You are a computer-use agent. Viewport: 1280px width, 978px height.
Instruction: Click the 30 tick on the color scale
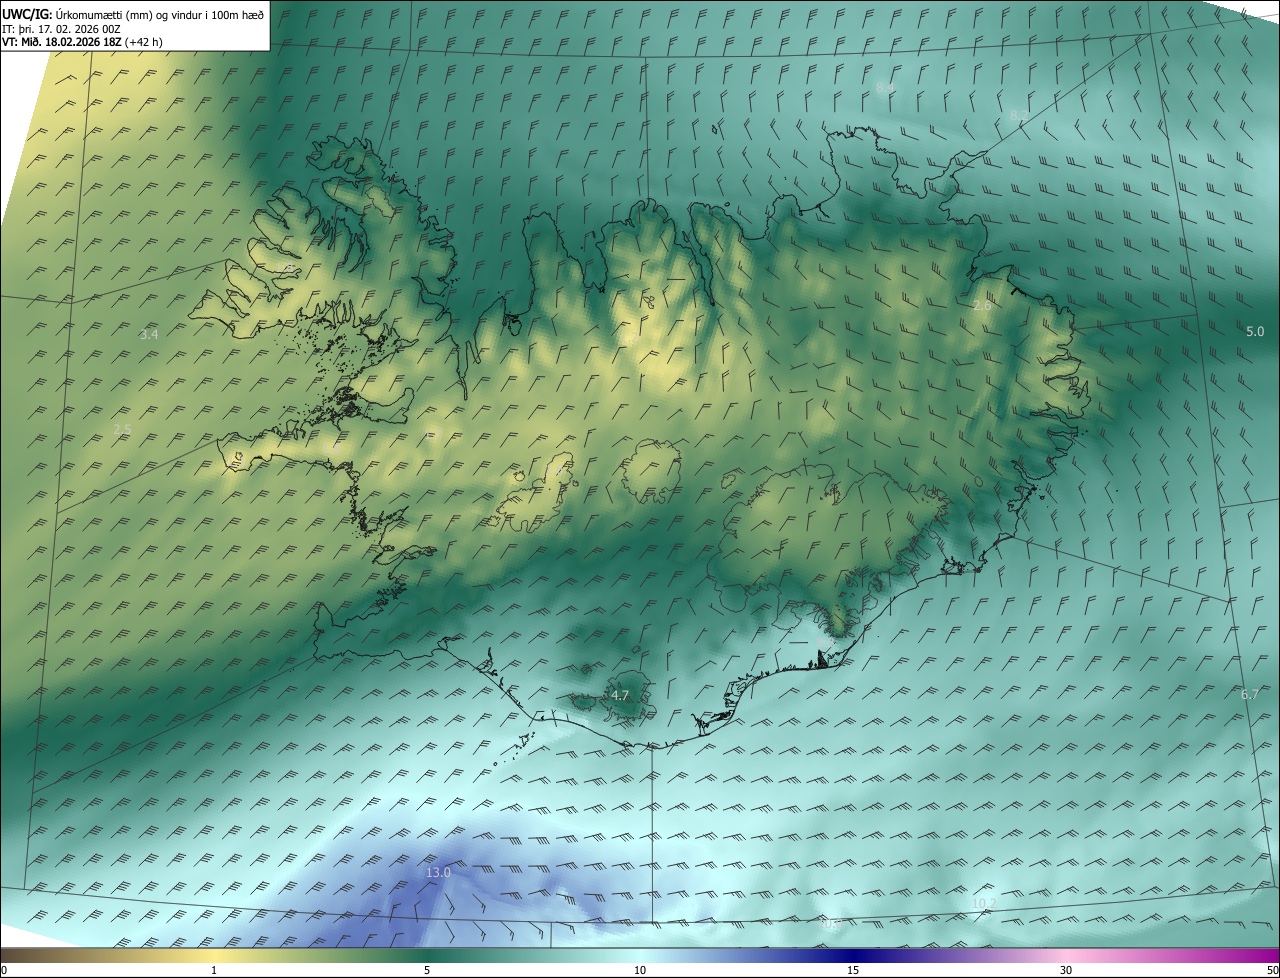[1066, 970]
